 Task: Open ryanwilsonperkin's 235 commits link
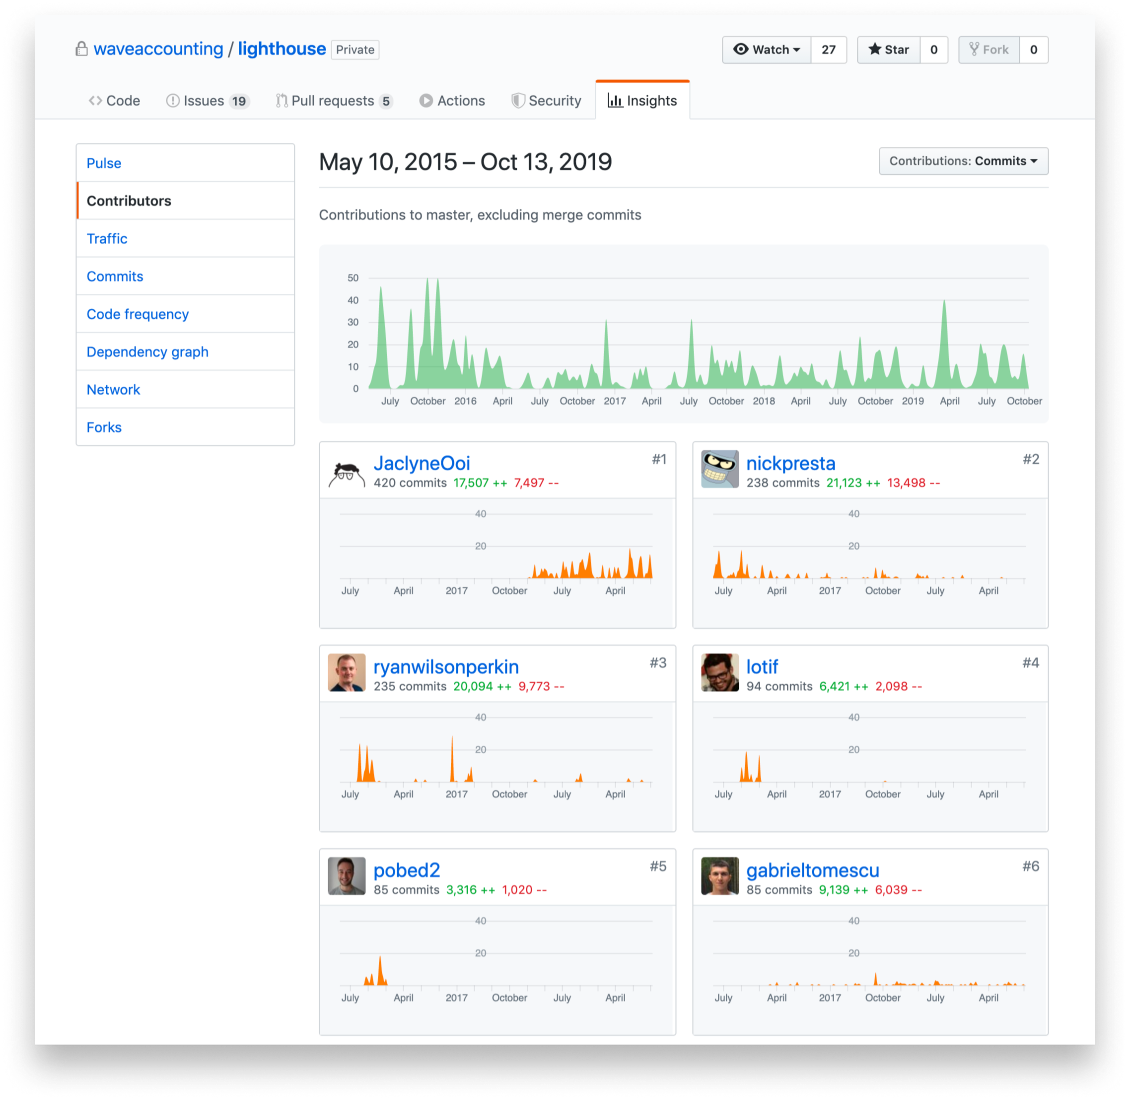tap(410, 687)
